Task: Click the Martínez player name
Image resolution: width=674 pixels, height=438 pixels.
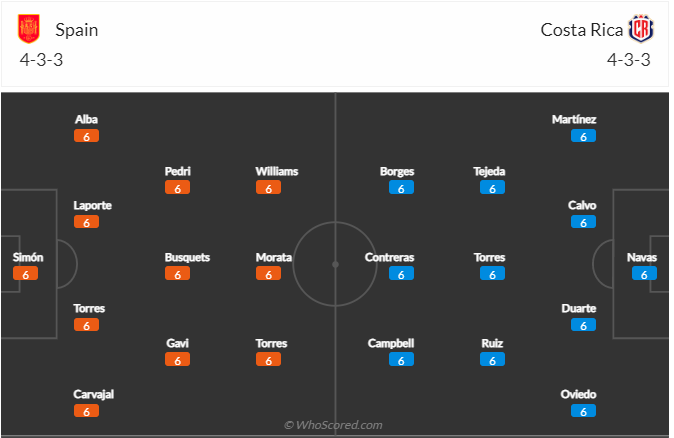Action: point(574,119)
